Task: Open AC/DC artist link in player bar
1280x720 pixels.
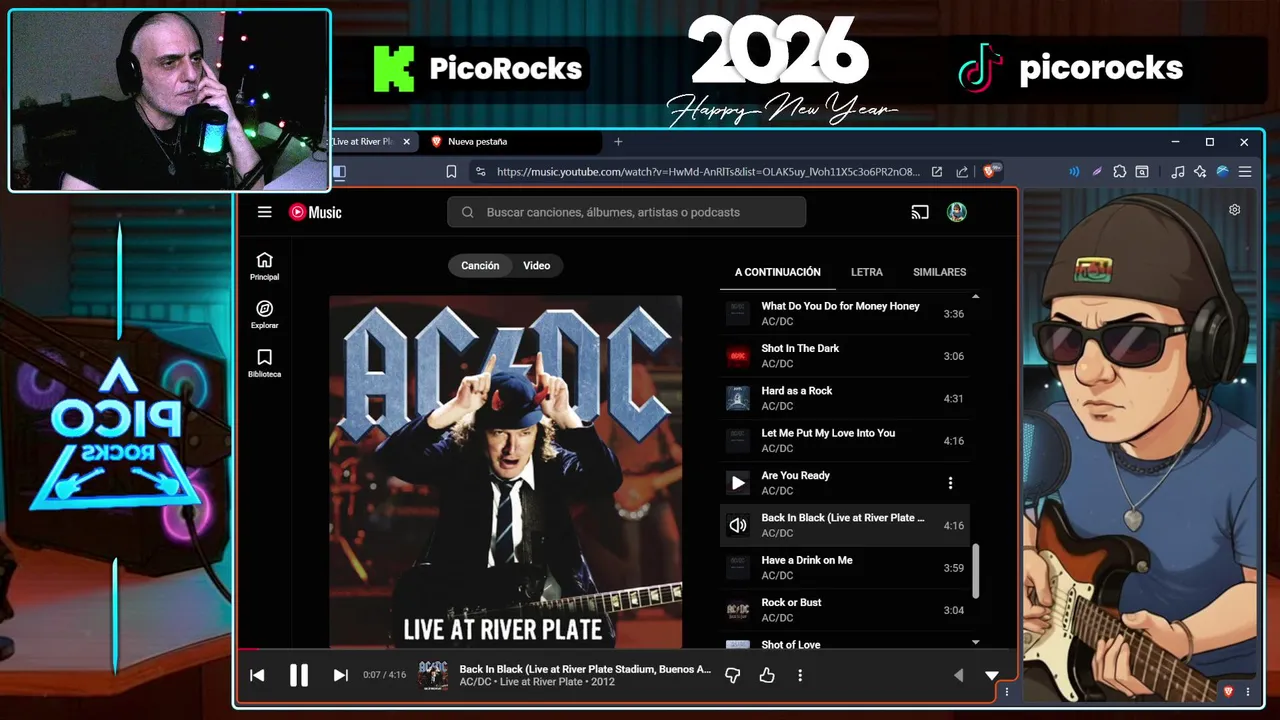Action: coord(475,682)
